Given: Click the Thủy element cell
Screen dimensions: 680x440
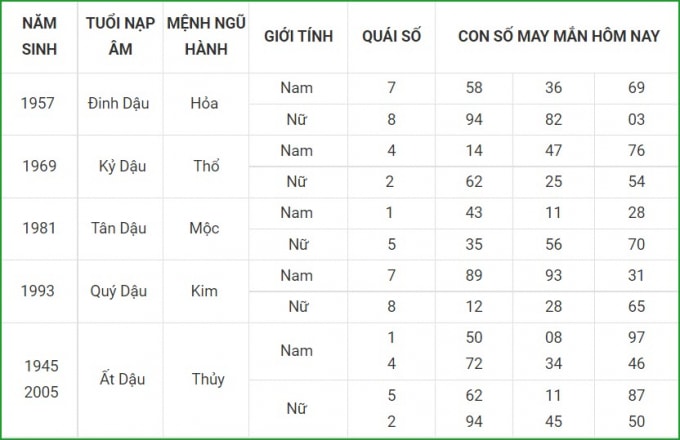Looking at the screenshot, I should coord(208,379).
